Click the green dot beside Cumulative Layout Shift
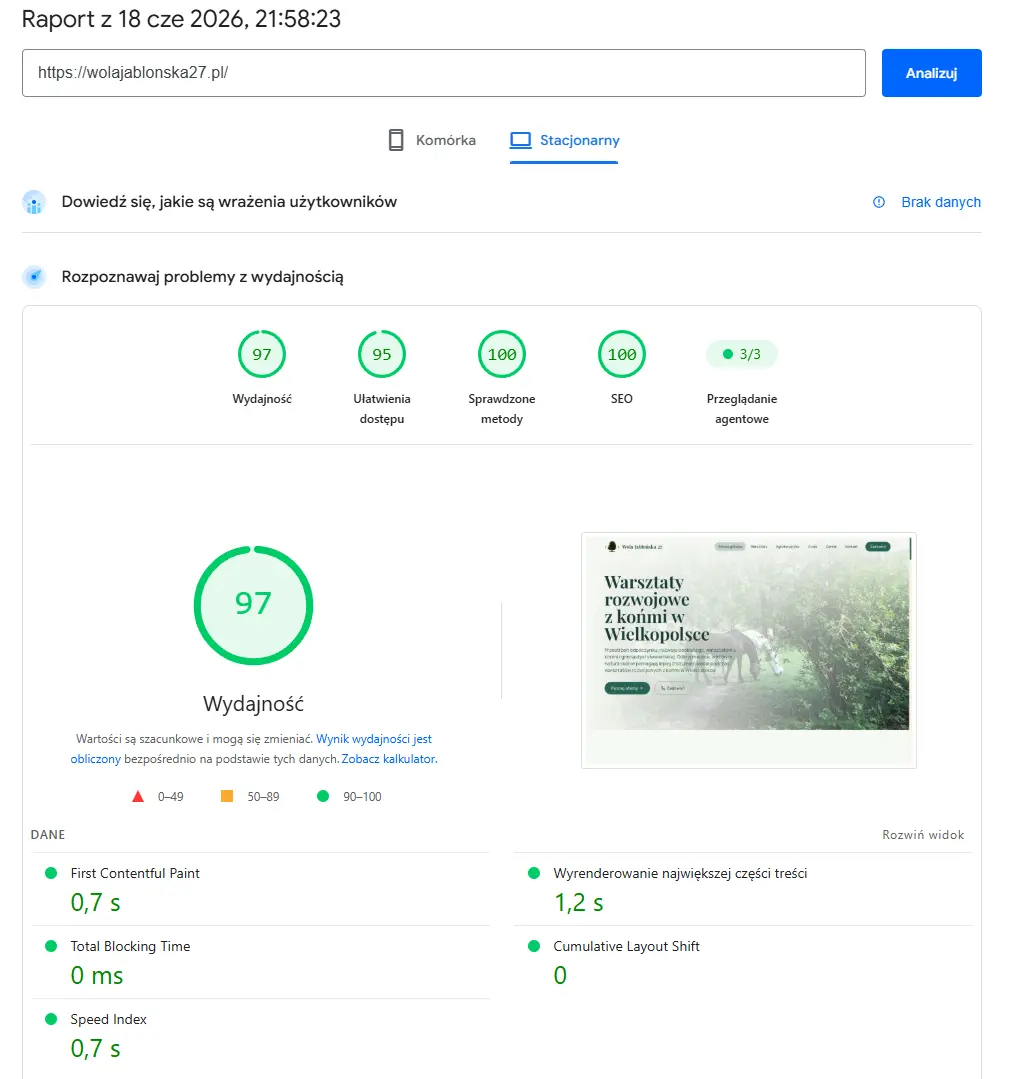The height and width of the screenshot is (1079, 1030). click(x=534, y=946)
